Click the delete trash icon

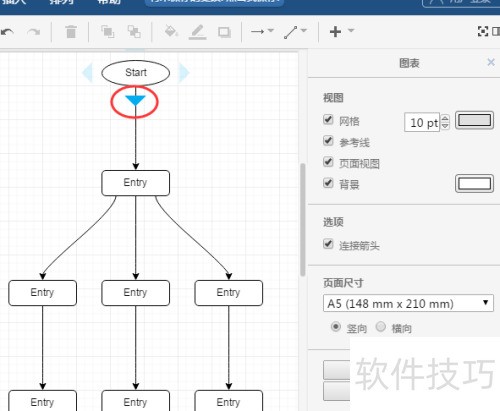coord(71,32)
